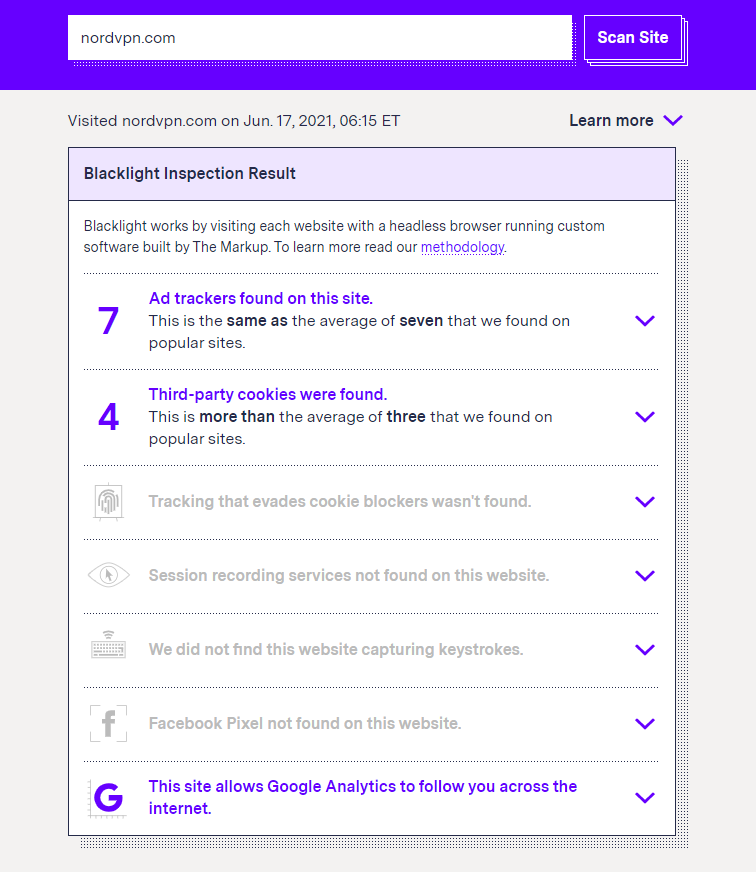Click the Google Analytics G icon
This screenshot has width=756, height=872.
(108, 797)
